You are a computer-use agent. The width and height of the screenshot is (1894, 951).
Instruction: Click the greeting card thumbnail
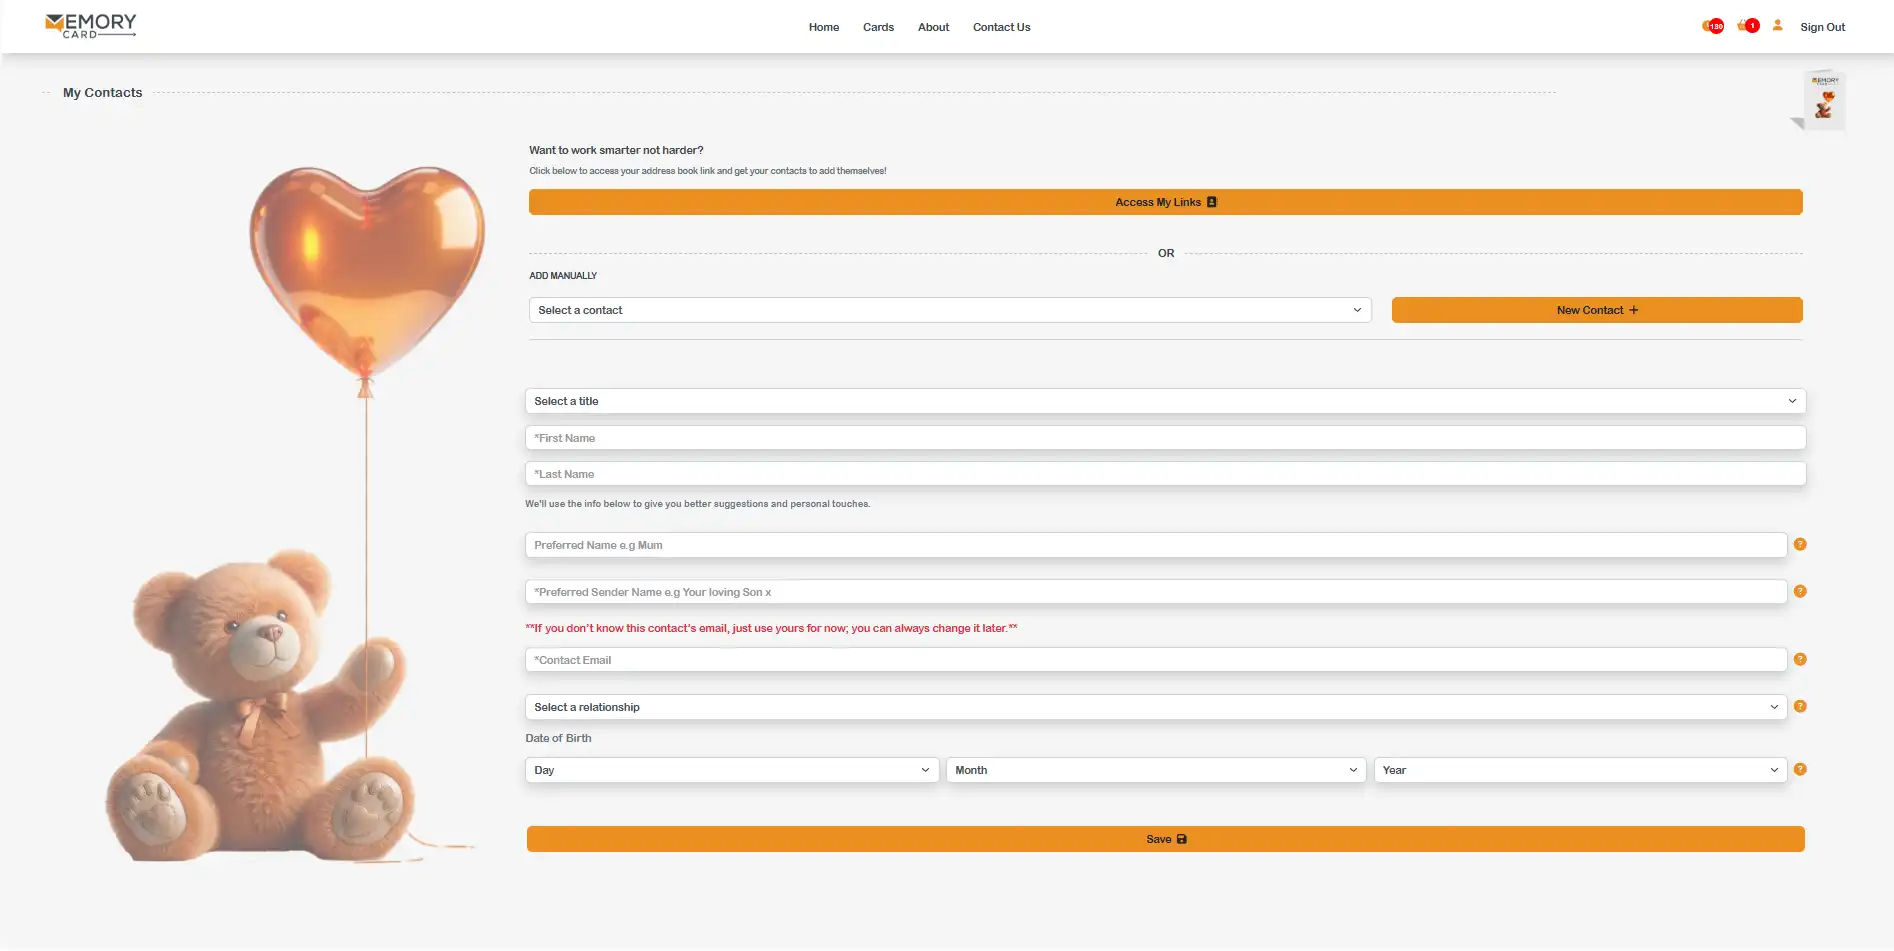[x=1824, y=100]
